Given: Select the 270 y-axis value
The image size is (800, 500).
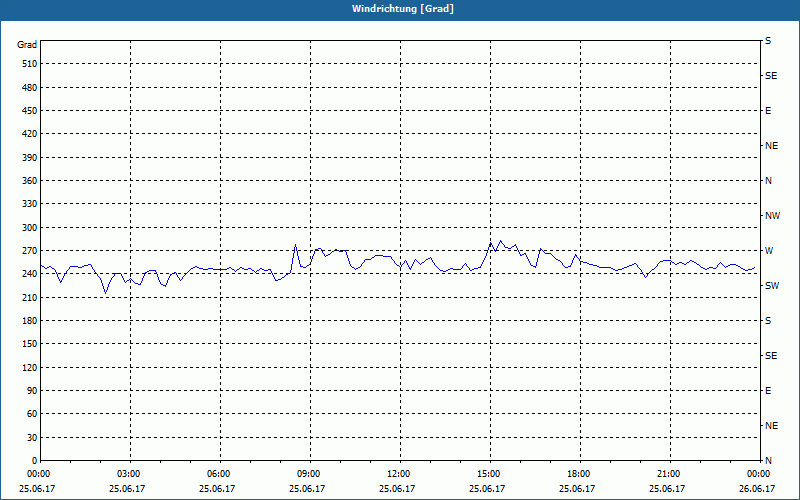Looking at the screenshot, I should (x=30, y=251).
